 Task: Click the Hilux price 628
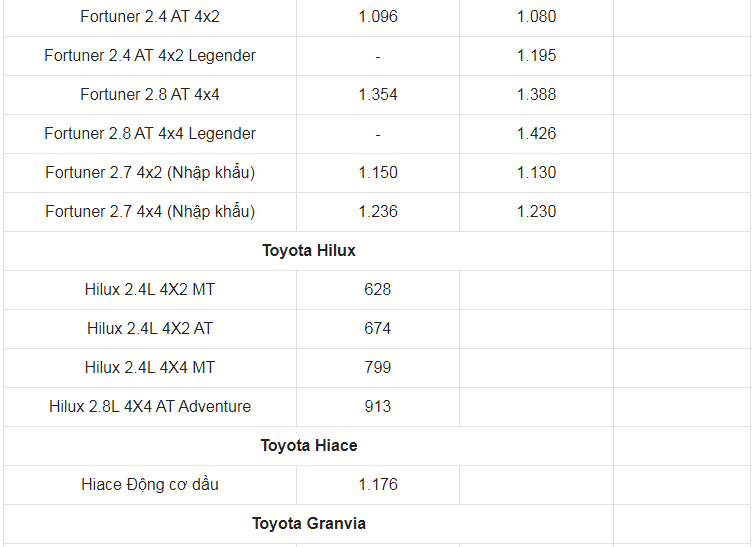tap(377, 289)
